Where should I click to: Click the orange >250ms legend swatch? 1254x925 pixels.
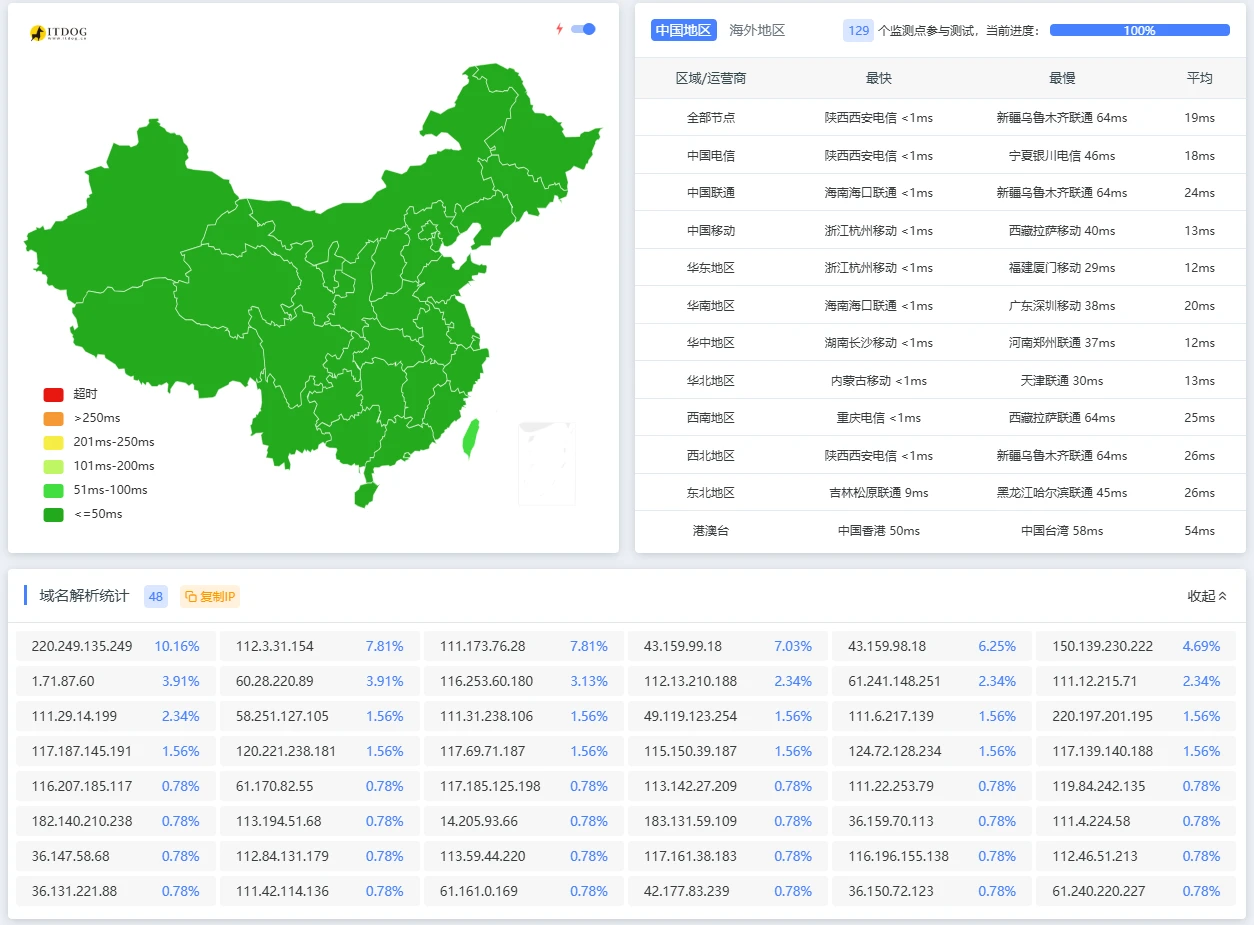(53, 419)
